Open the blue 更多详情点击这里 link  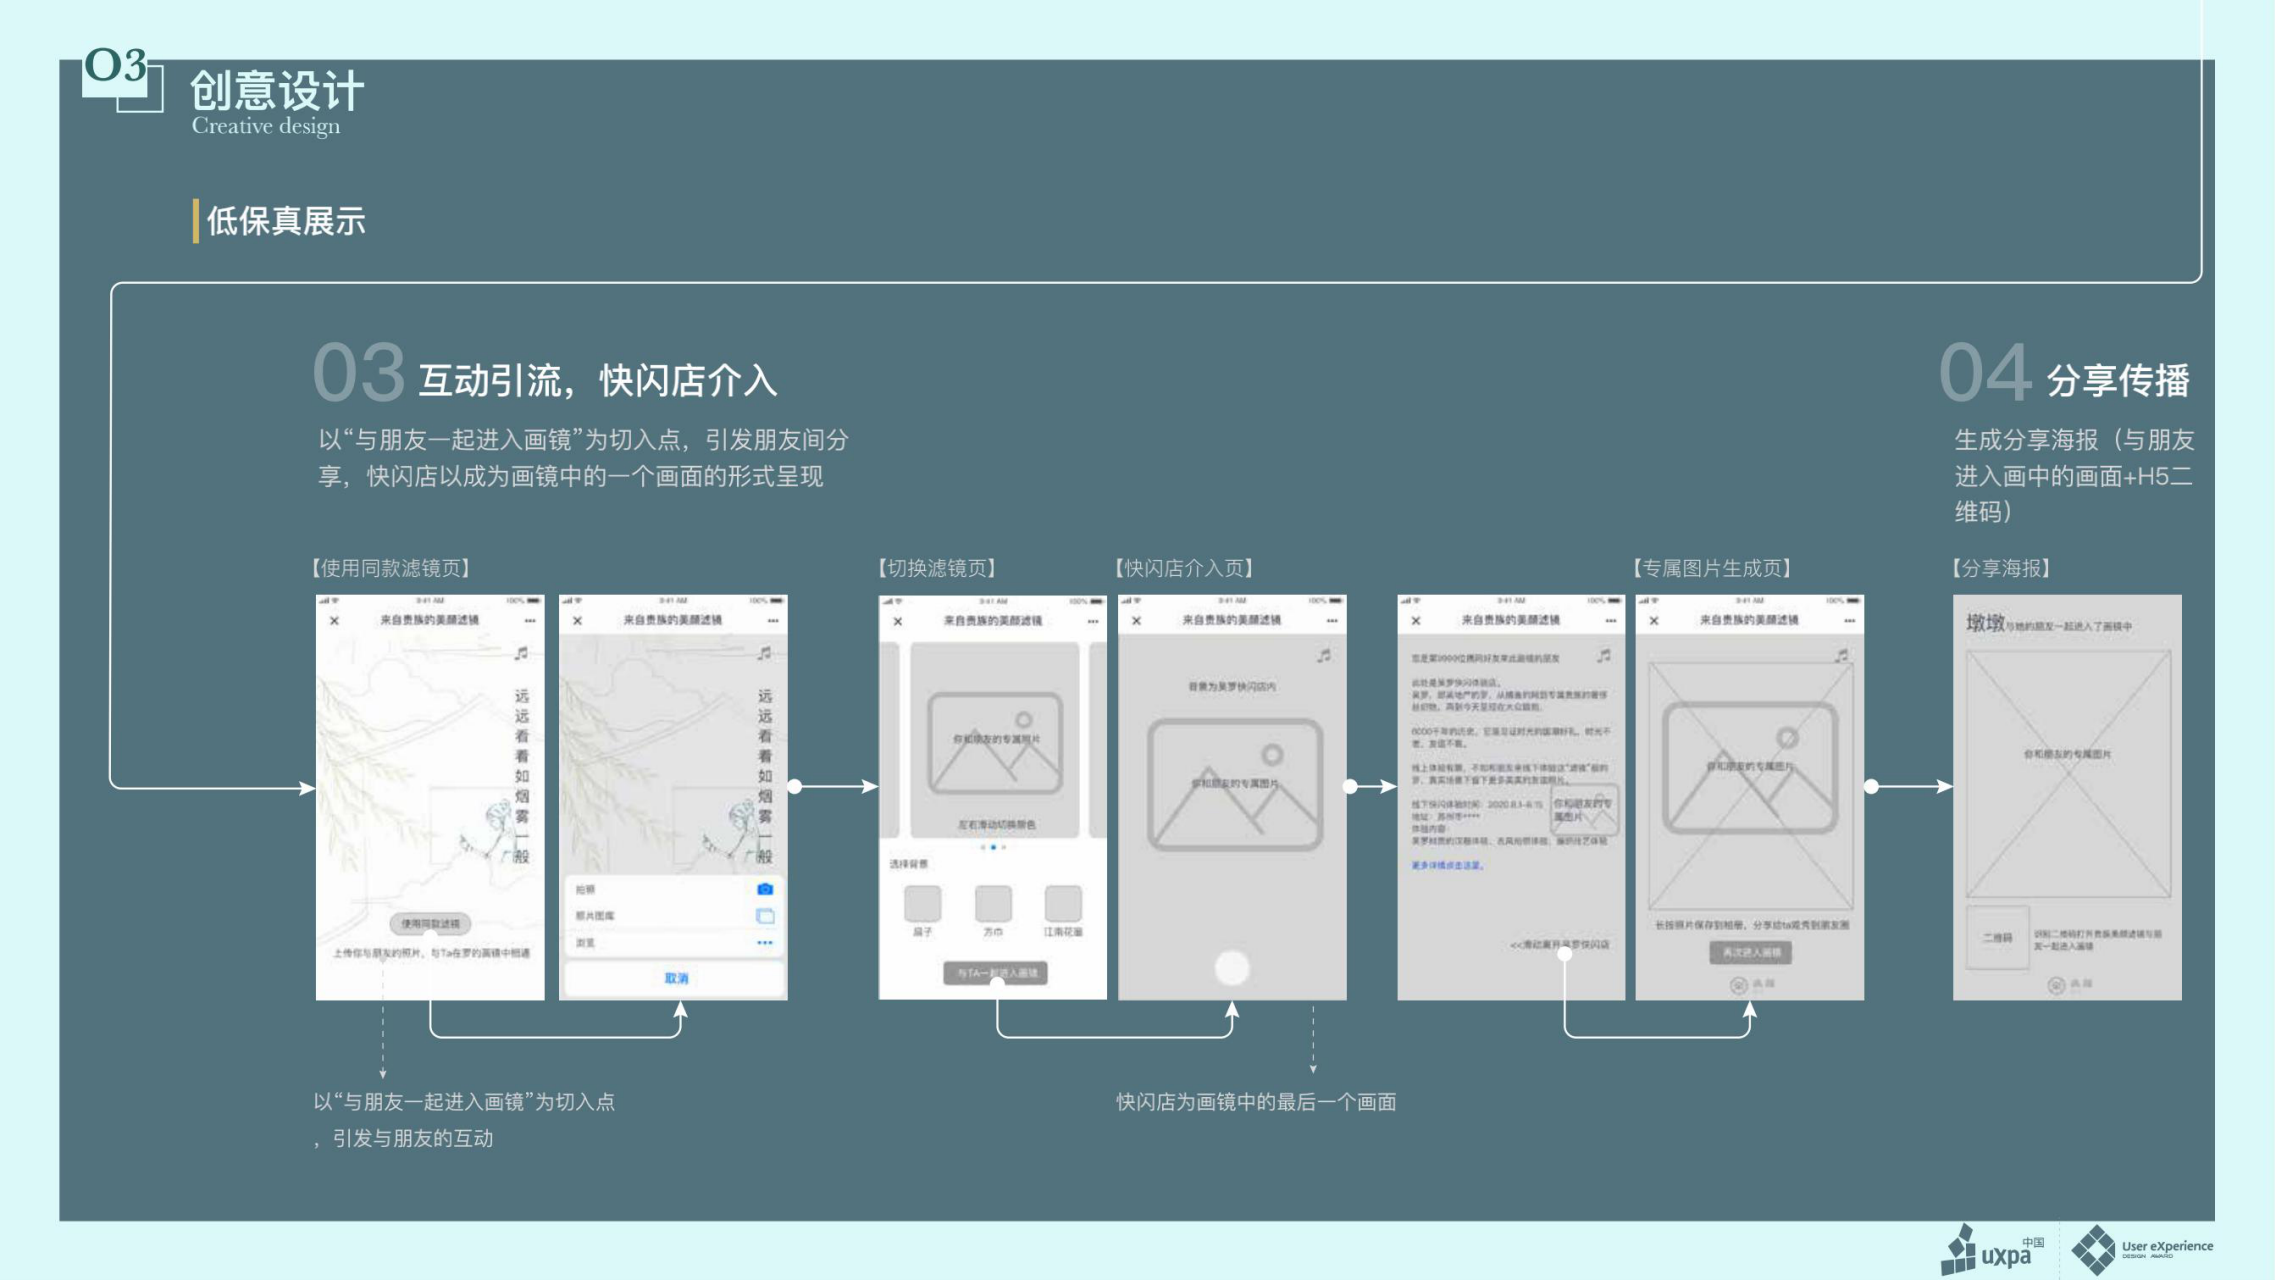coord(1447,866)
